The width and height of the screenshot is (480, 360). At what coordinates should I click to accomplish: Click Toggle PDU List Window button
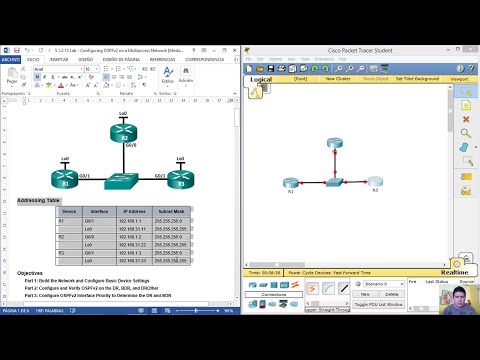[378, 304]
